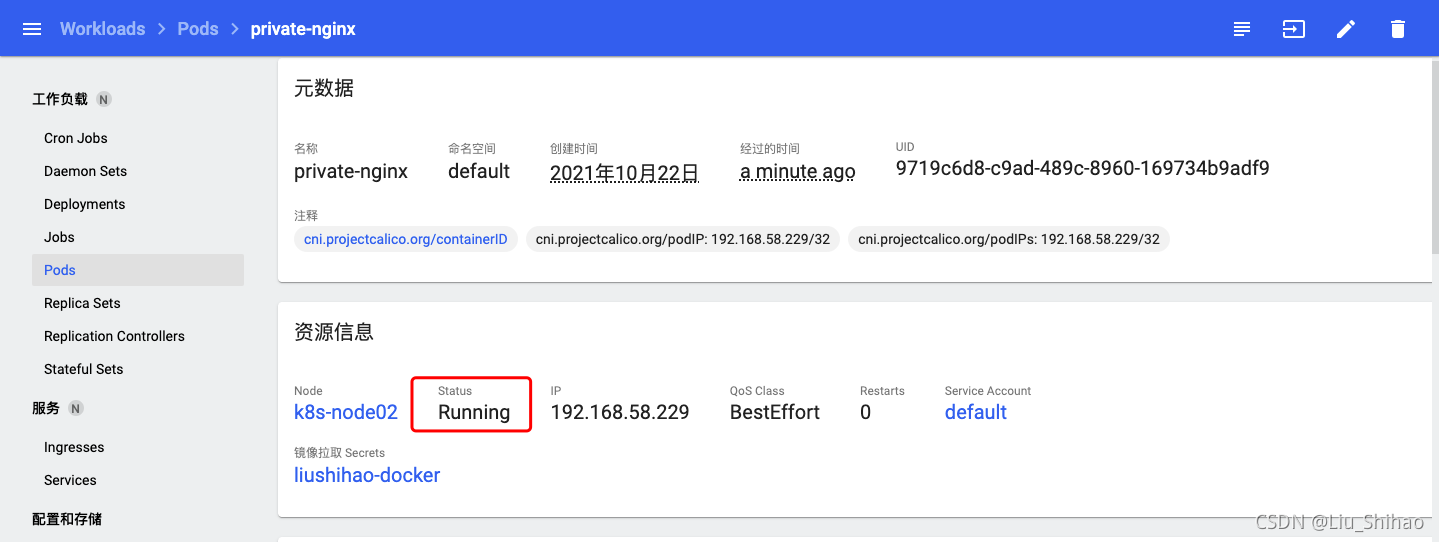Image resolution: width=1439 pixels, height=542 pixels.
Task: Open Deployments in sidebar
Action: point(85,204)
